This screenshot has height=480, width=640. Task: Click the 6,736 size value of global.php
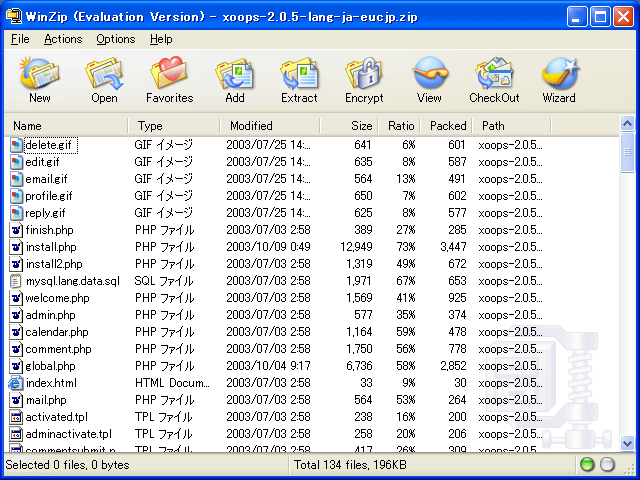359,366
